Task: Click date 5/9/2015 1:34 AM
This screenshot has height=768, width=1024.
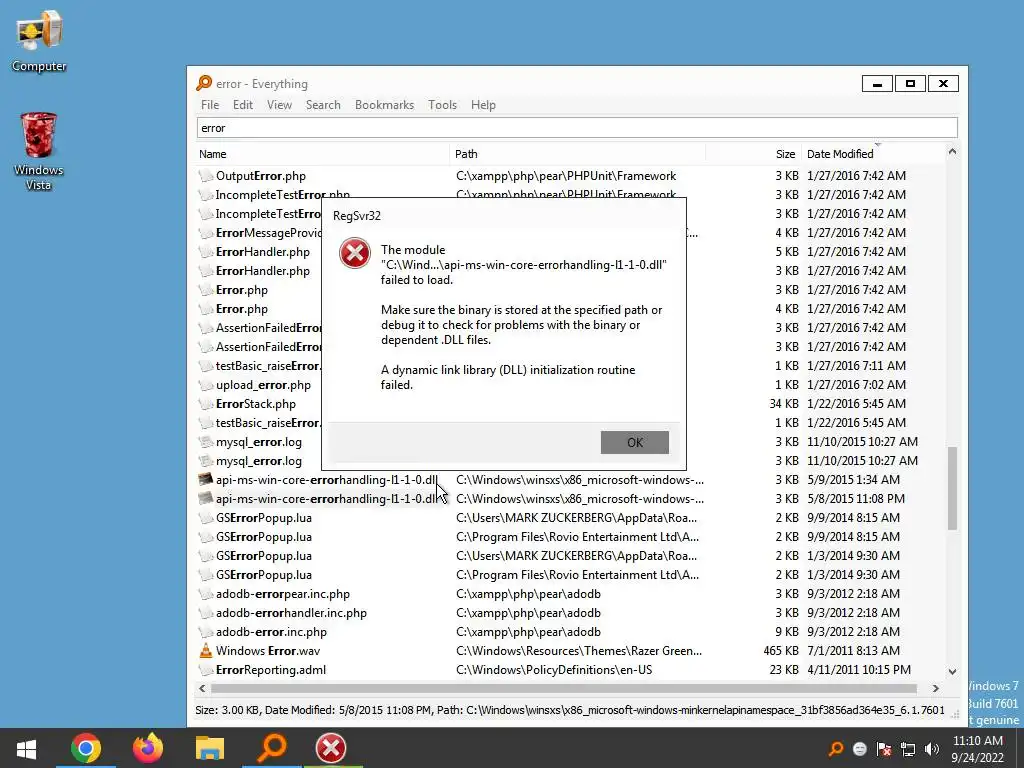Action: click(x=853, y=479)
